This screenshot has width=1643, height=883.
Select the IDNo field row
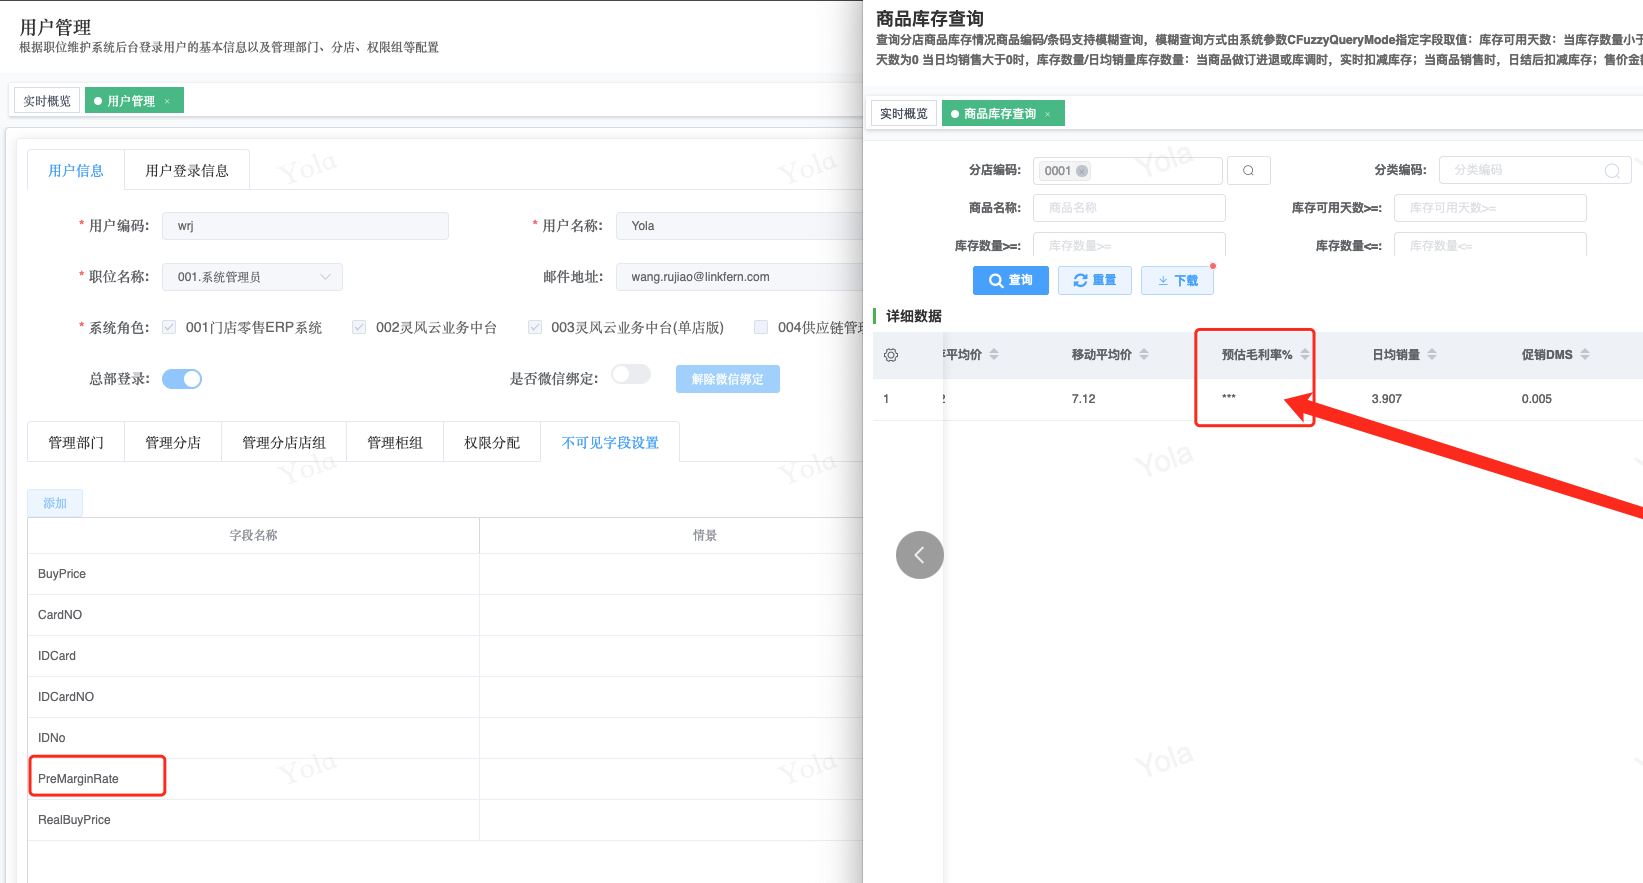(445, 738)
